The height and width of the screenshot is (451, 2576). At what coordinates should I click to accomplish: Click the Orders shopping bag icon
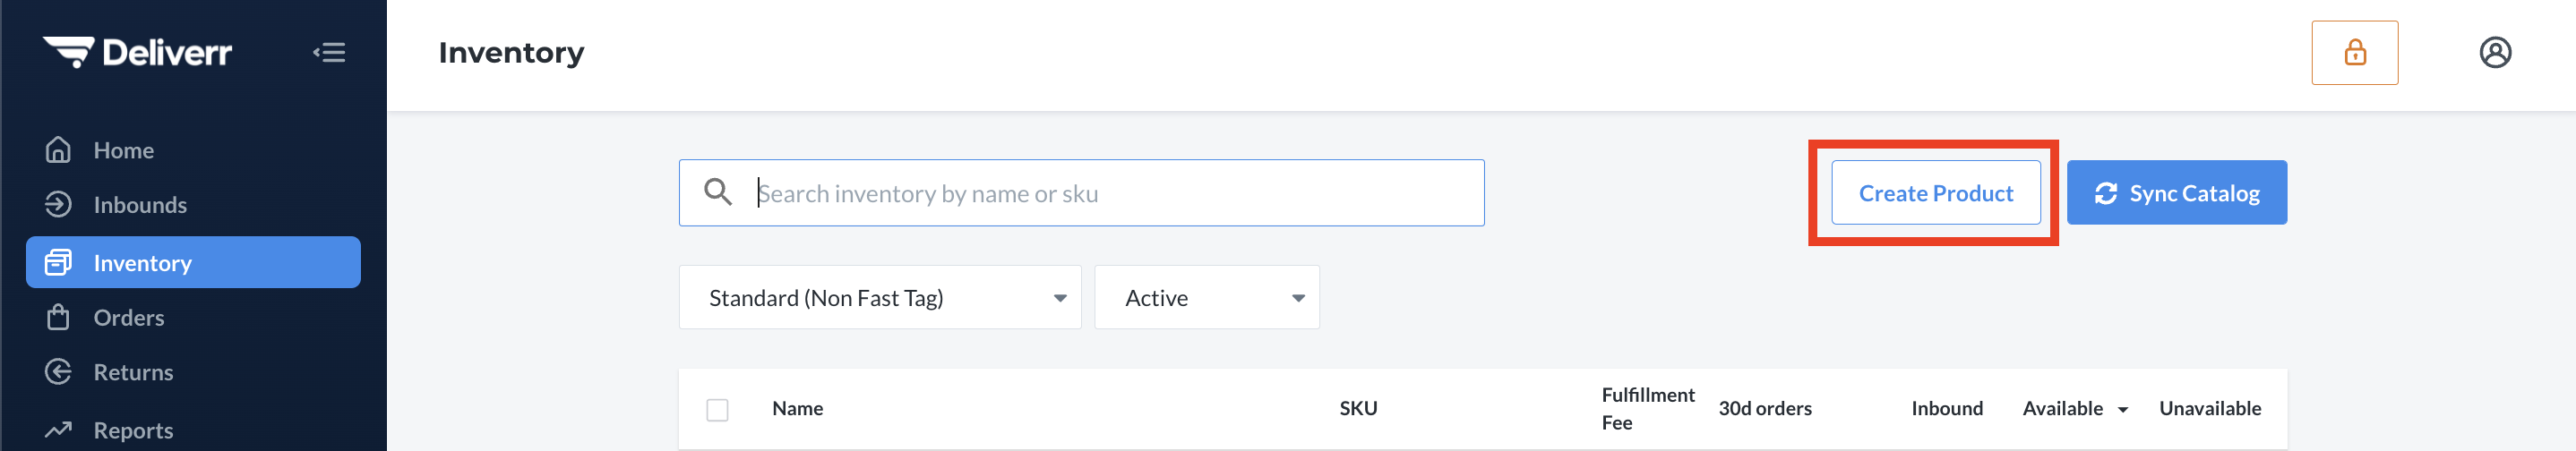click(x=58, y=317)
